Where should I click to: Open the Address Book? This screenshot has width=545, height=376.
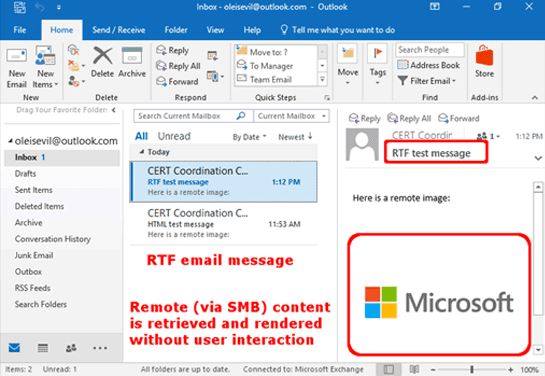[x=429, y=65]
